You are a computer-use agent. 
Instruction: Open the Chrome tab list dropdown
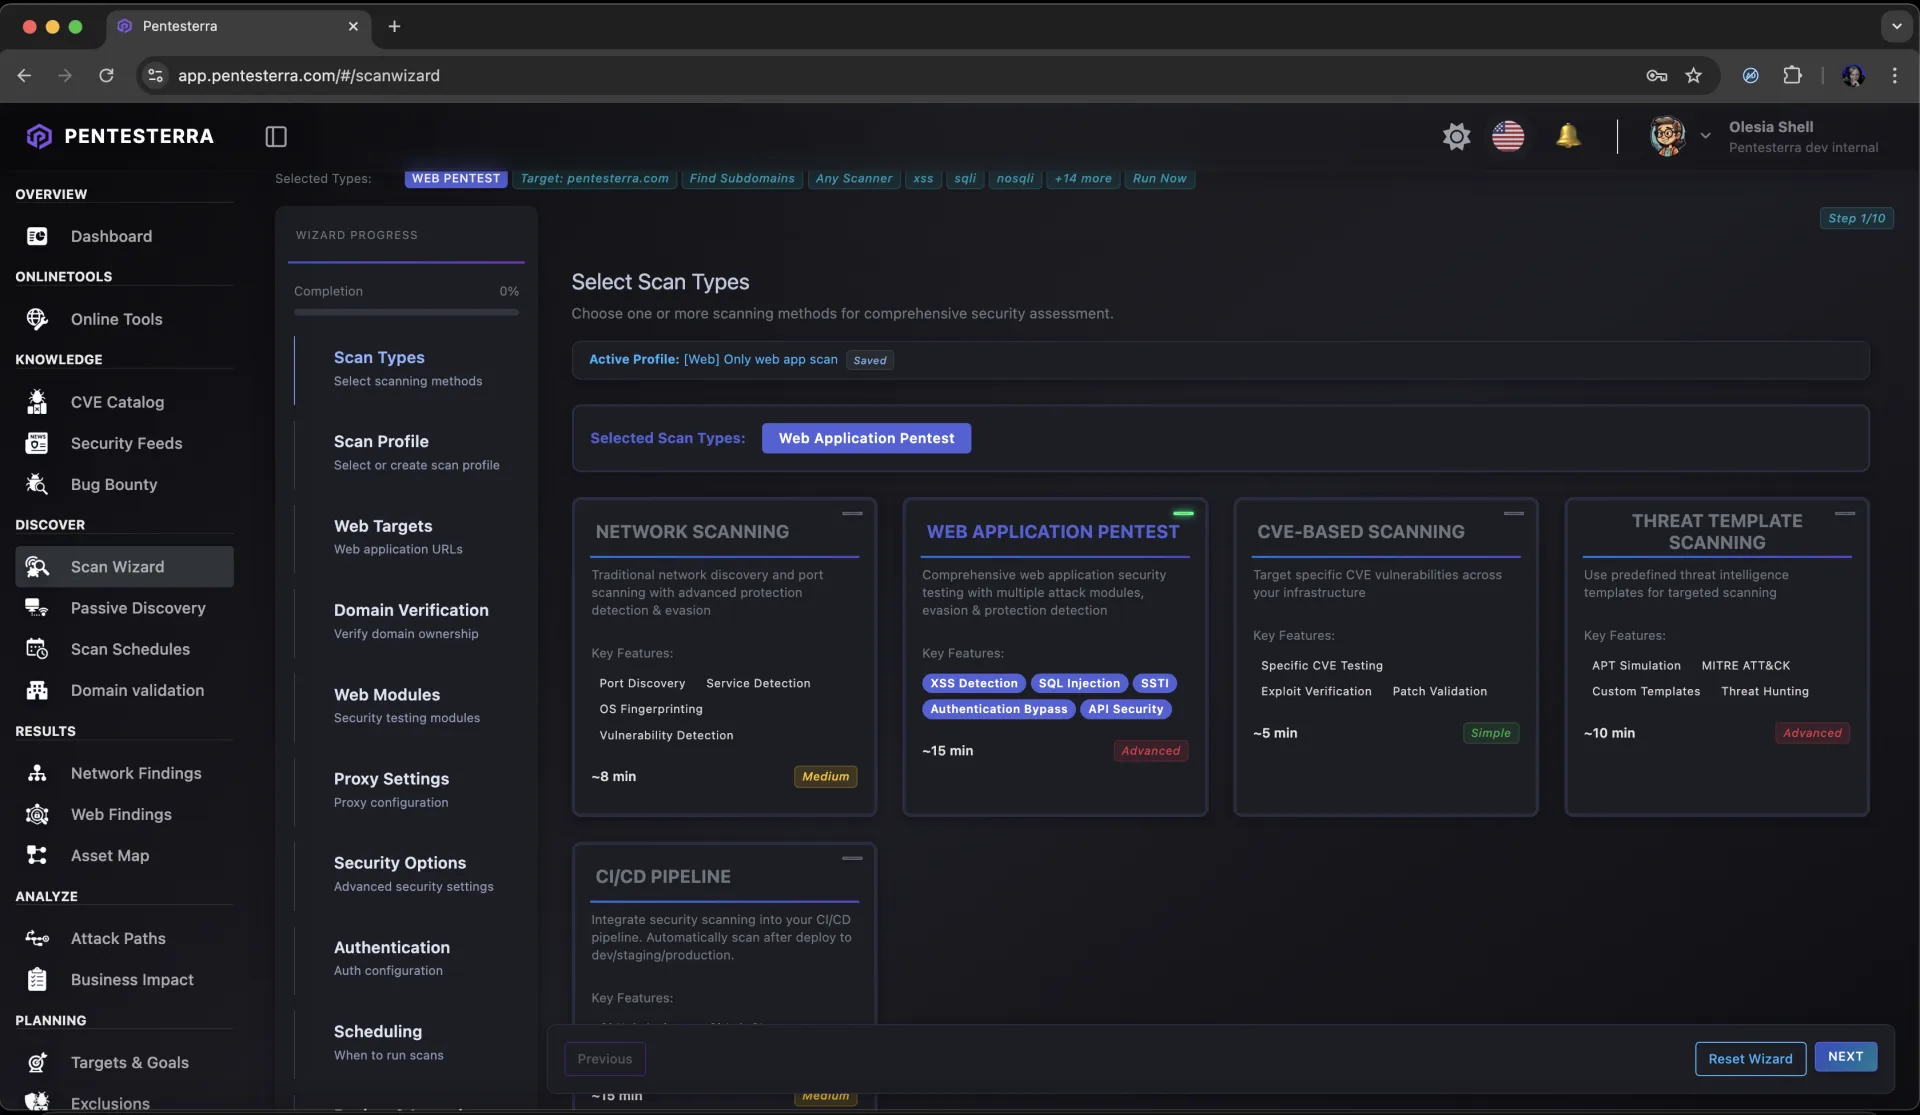1896,27
